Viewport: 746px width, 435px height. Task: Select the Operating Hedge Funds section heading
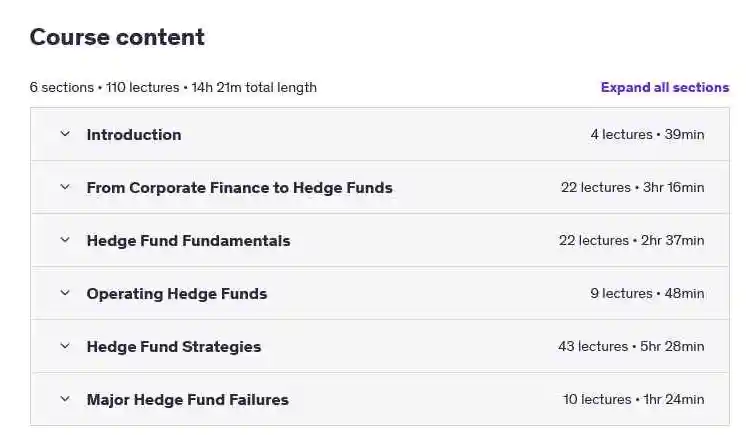point(177,294)
